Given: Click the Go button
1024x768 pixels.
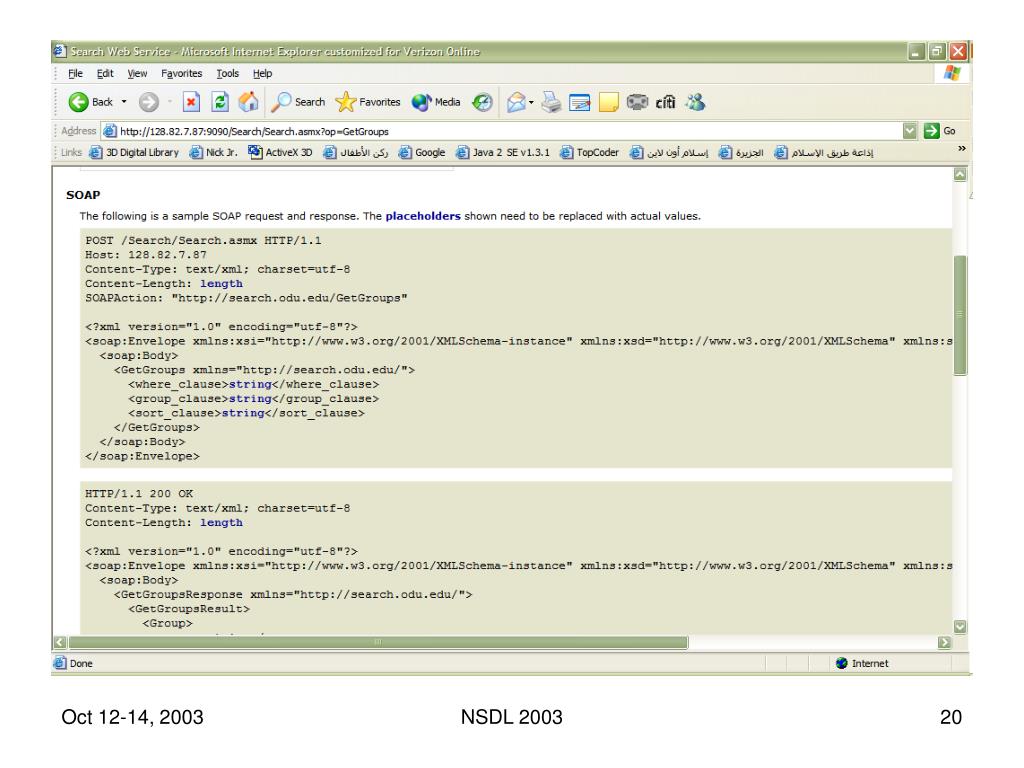Looking at the screenshot, I should tap(940, 131).
